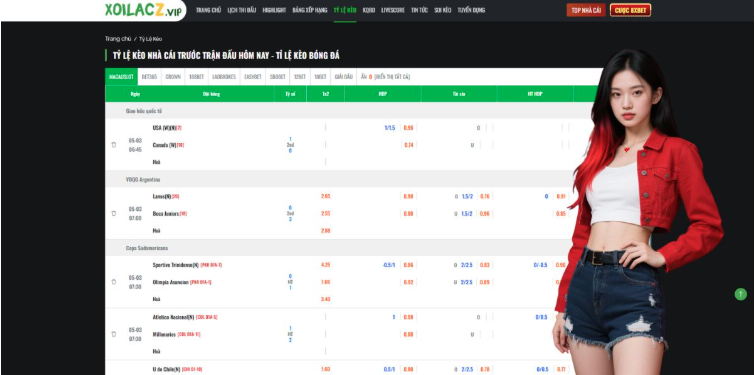Switch to the Ladbrokes bookmaker tab
The width and height of the screenshot is (755, 375).
(x=224, y=77)
